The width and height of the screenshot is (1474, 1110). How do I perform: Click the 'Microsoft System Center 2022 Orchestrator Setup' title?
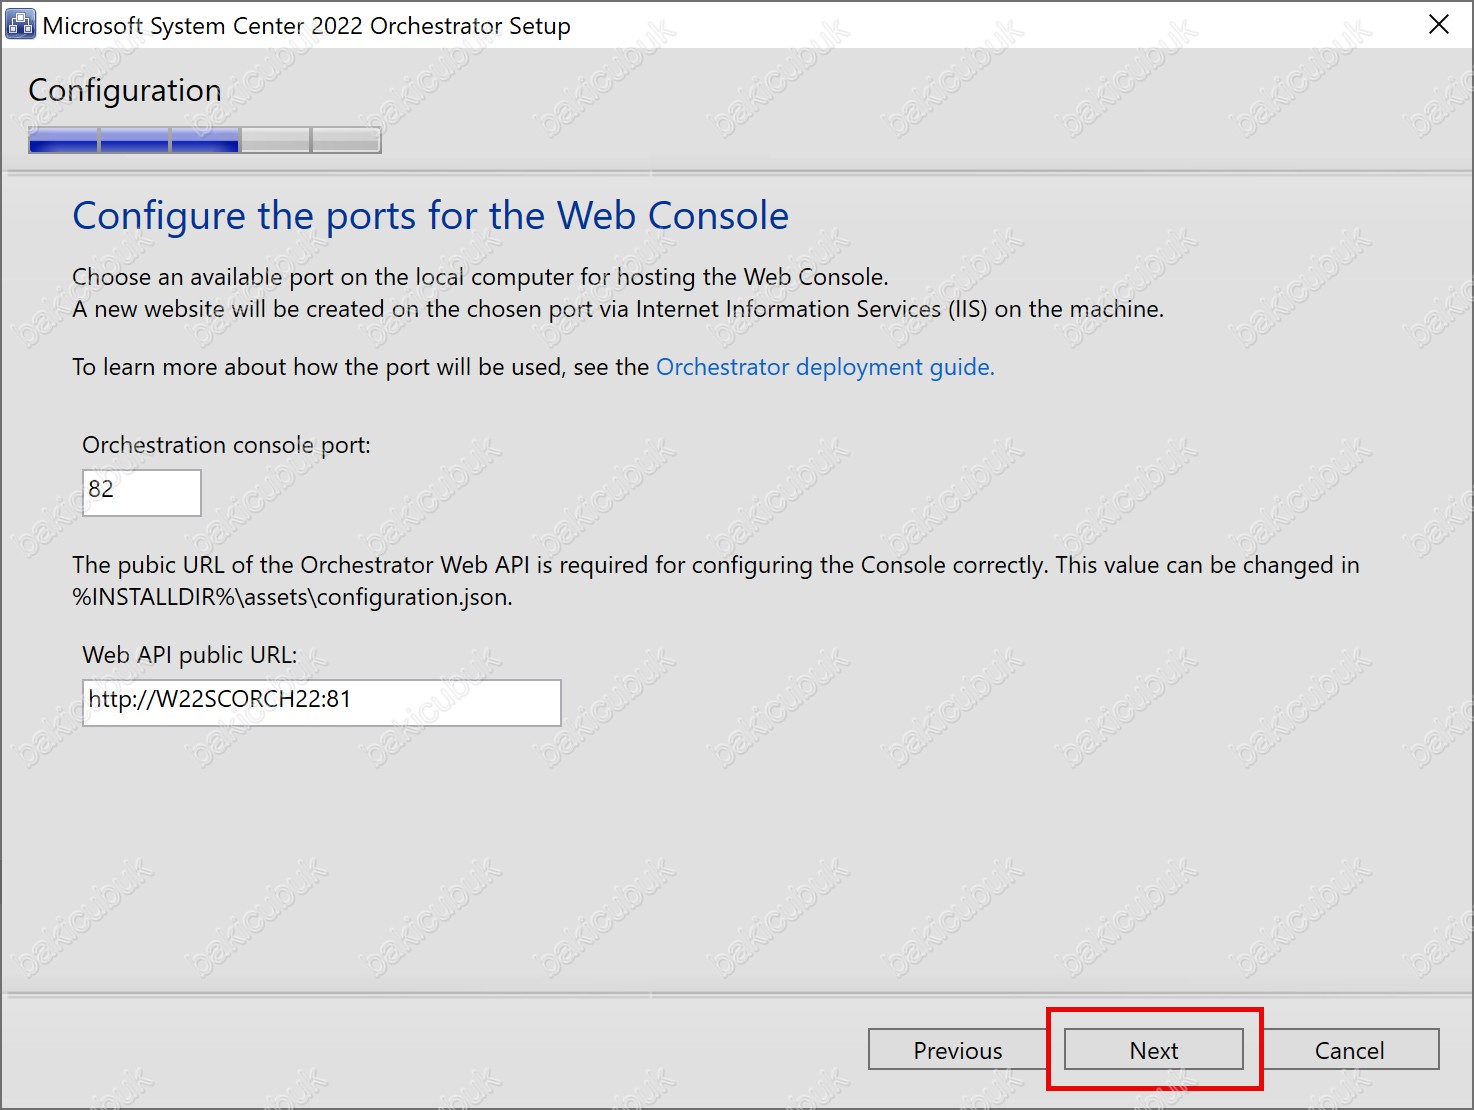point(306,26)
